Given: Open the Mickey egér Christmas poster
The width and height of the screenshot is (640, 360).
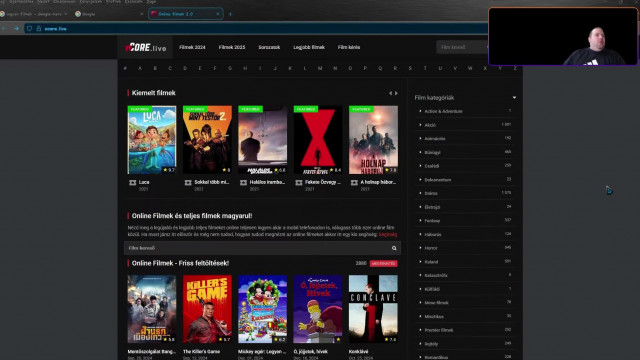Looking at the screenshot, I should (262, 309).
